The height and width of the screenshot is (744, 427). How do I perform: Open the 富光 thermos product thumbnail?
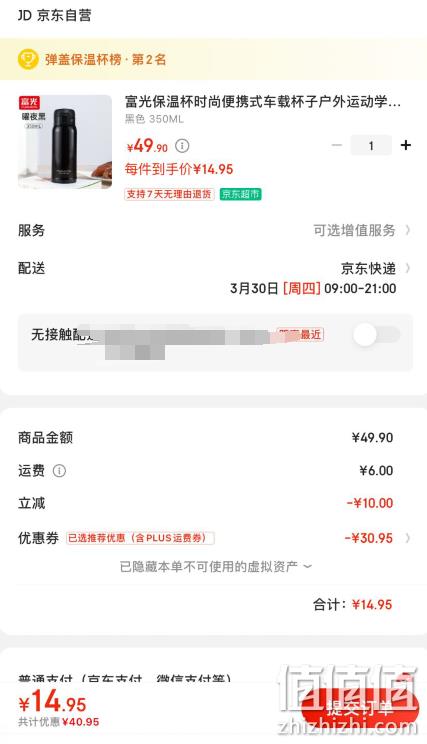(65, 141)
